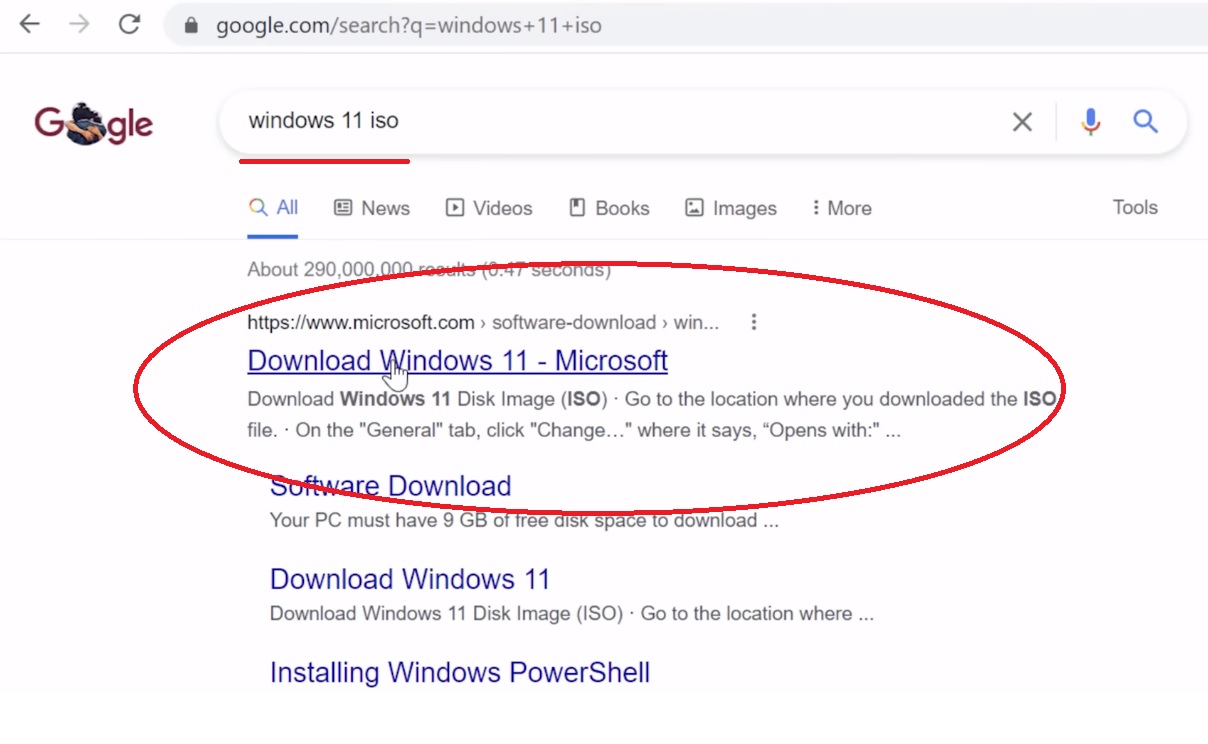Clear the search query with the X icon
Screen dimensions: 1208x744
[x=1022, y=121]
